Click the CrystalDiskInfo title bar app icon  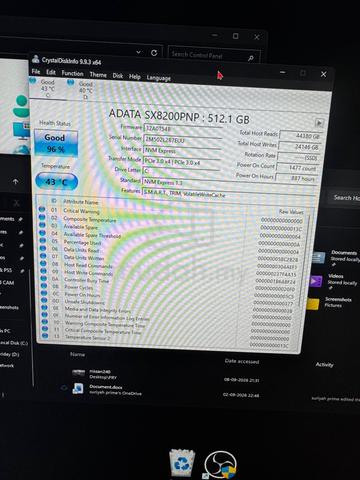point(36,59)
